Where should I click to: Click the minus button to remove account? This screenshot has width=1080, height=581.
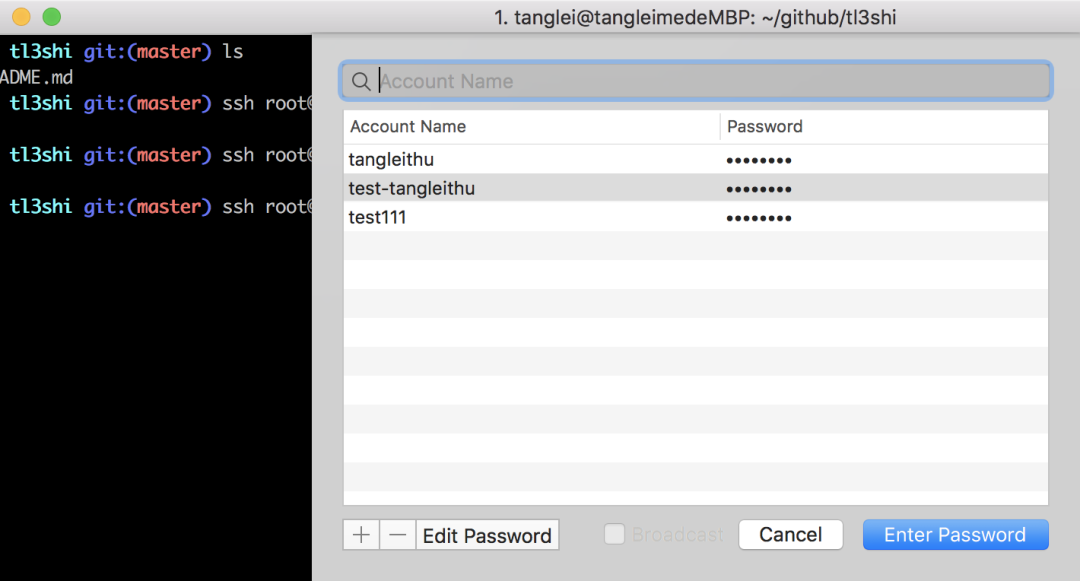click(397, 535)
